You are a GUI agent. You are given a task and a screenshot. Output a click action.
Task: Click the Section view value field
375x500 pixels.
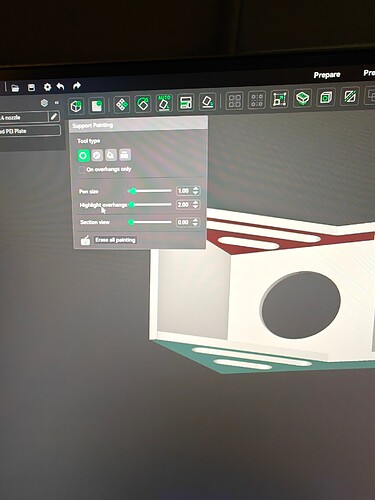point(184,222)
